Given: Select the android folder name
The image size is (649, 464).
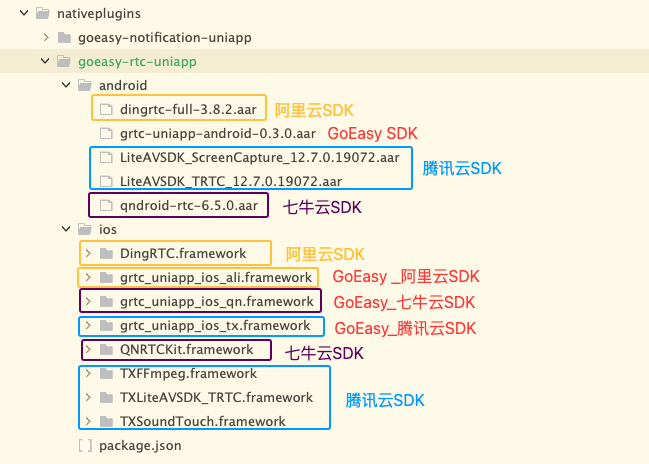Looking at the screenshot, I should (x=123, y=85).
